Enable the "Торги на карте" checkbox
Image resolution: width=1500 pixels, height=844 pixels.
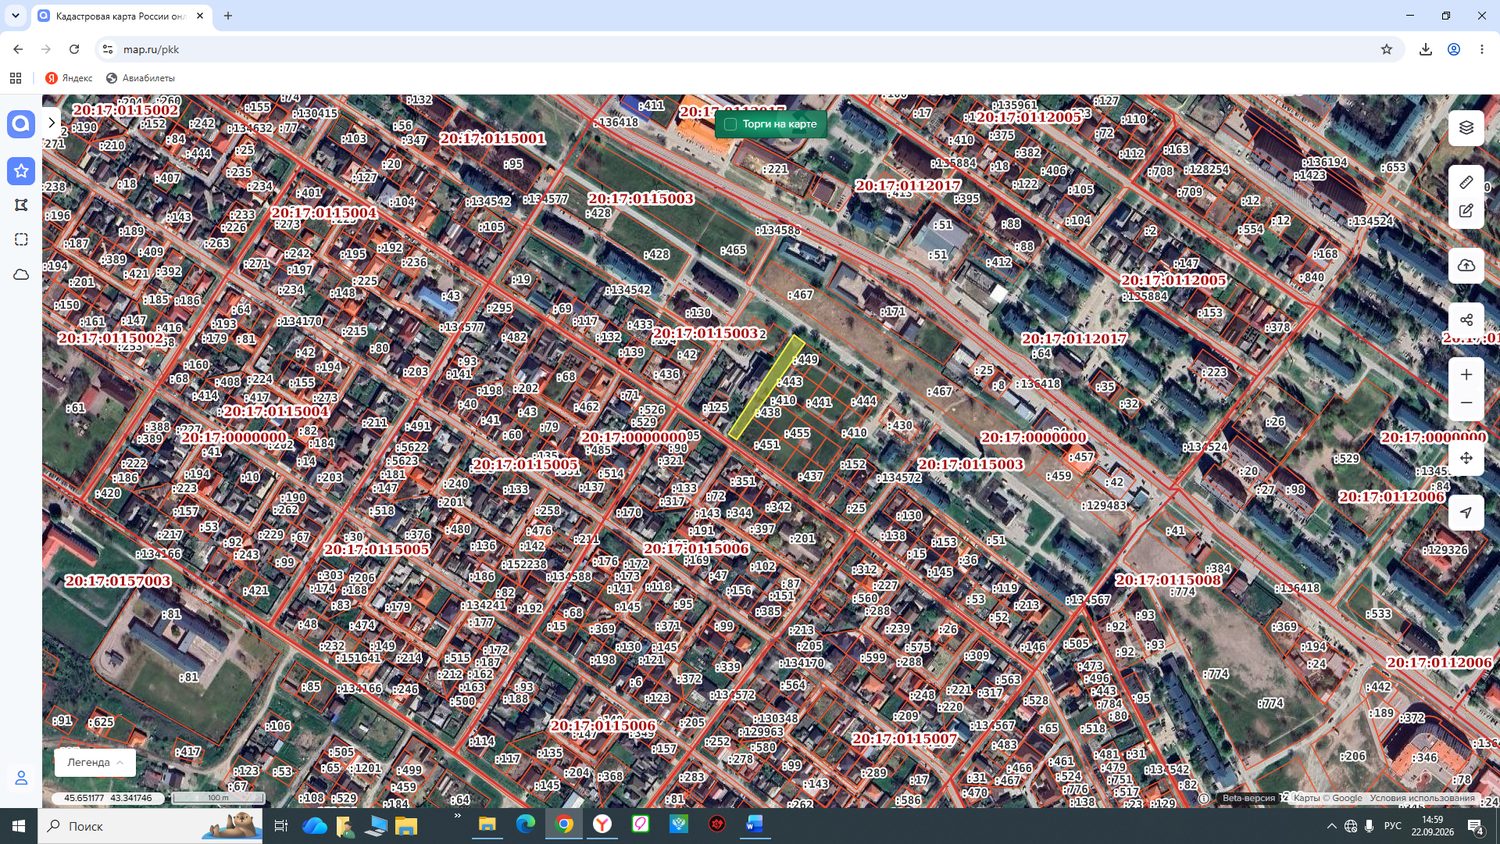pyautogui.click(x=730, y=124)
